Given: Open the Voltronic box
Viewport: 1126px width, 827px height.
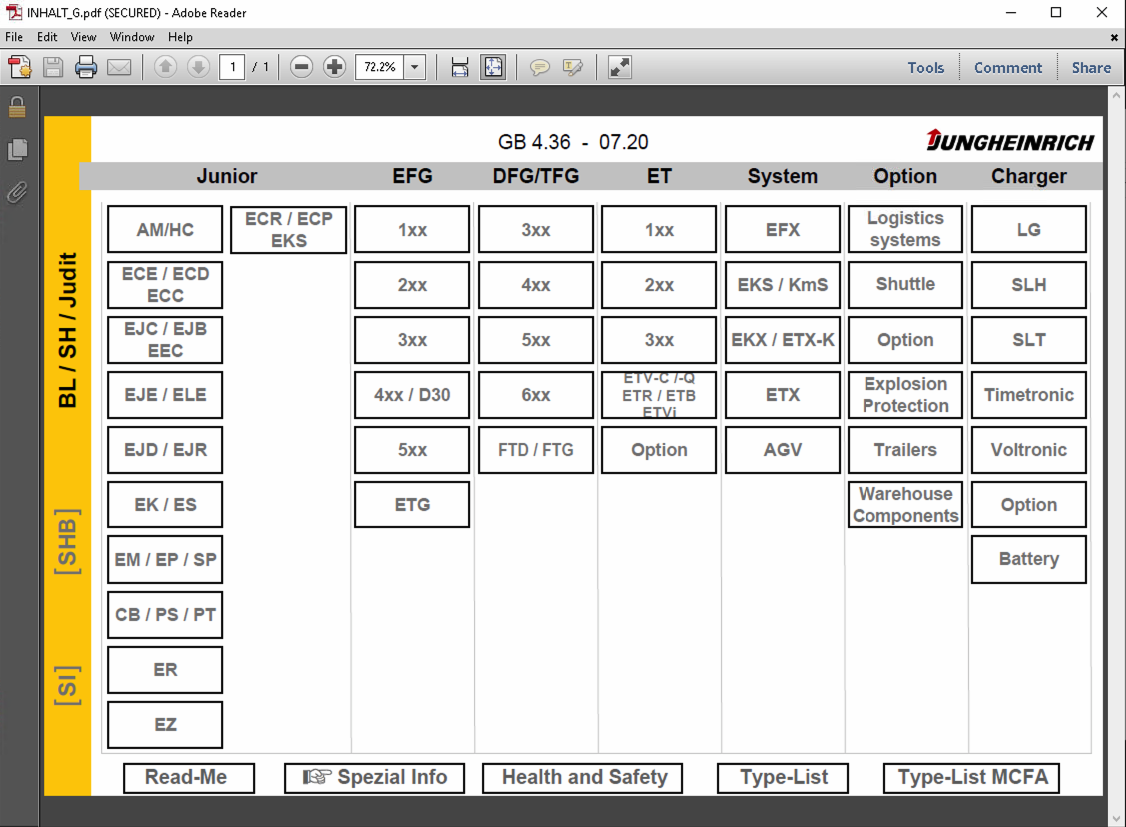Looking at the screenshot, I should coord(1029,450).
